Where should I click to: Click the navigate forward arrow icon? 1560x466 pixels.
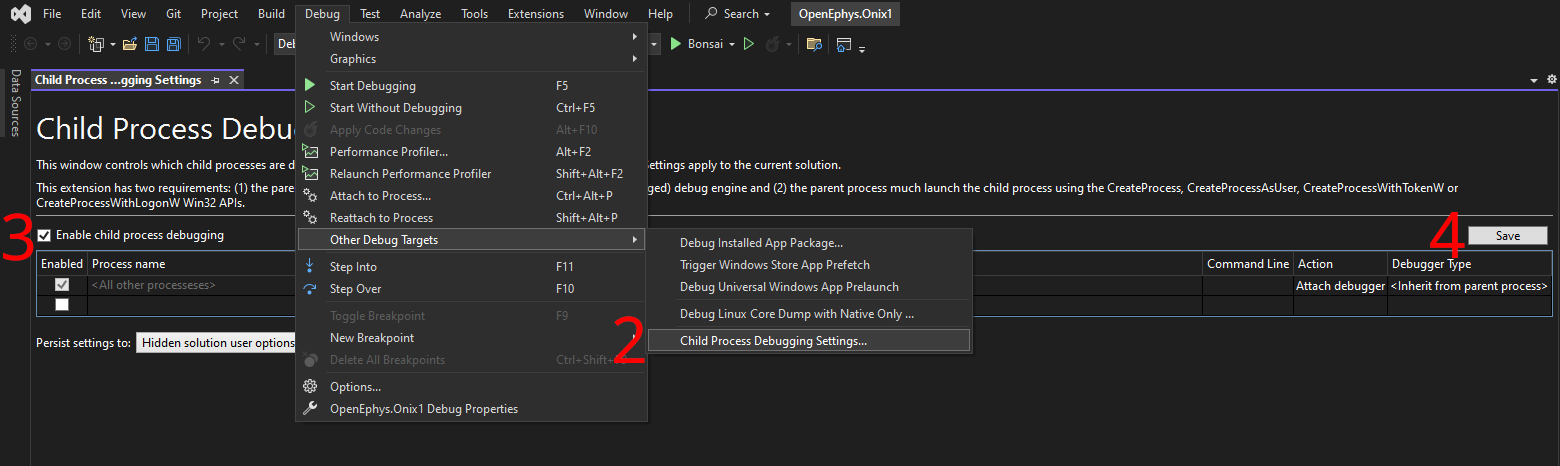point(64,44)
